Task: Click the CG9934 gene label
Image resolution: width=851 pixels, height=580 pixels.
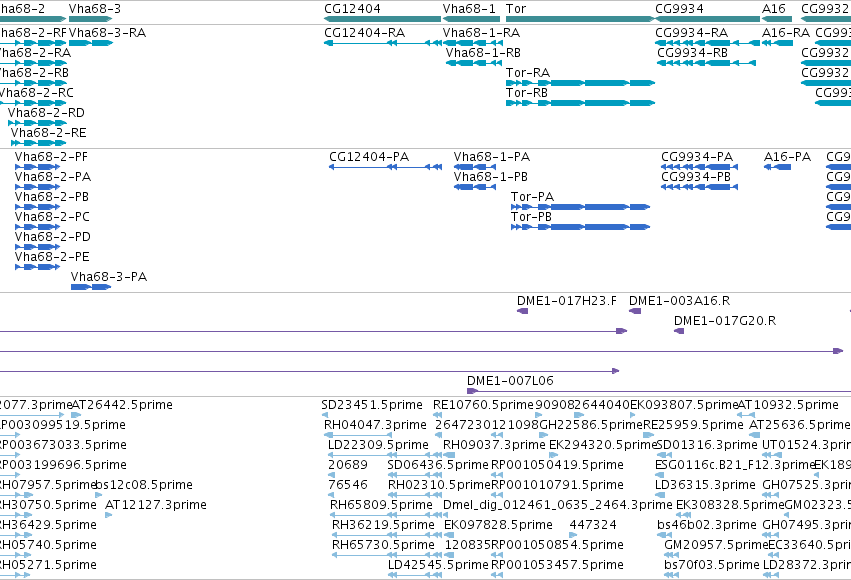Action: 679,9
